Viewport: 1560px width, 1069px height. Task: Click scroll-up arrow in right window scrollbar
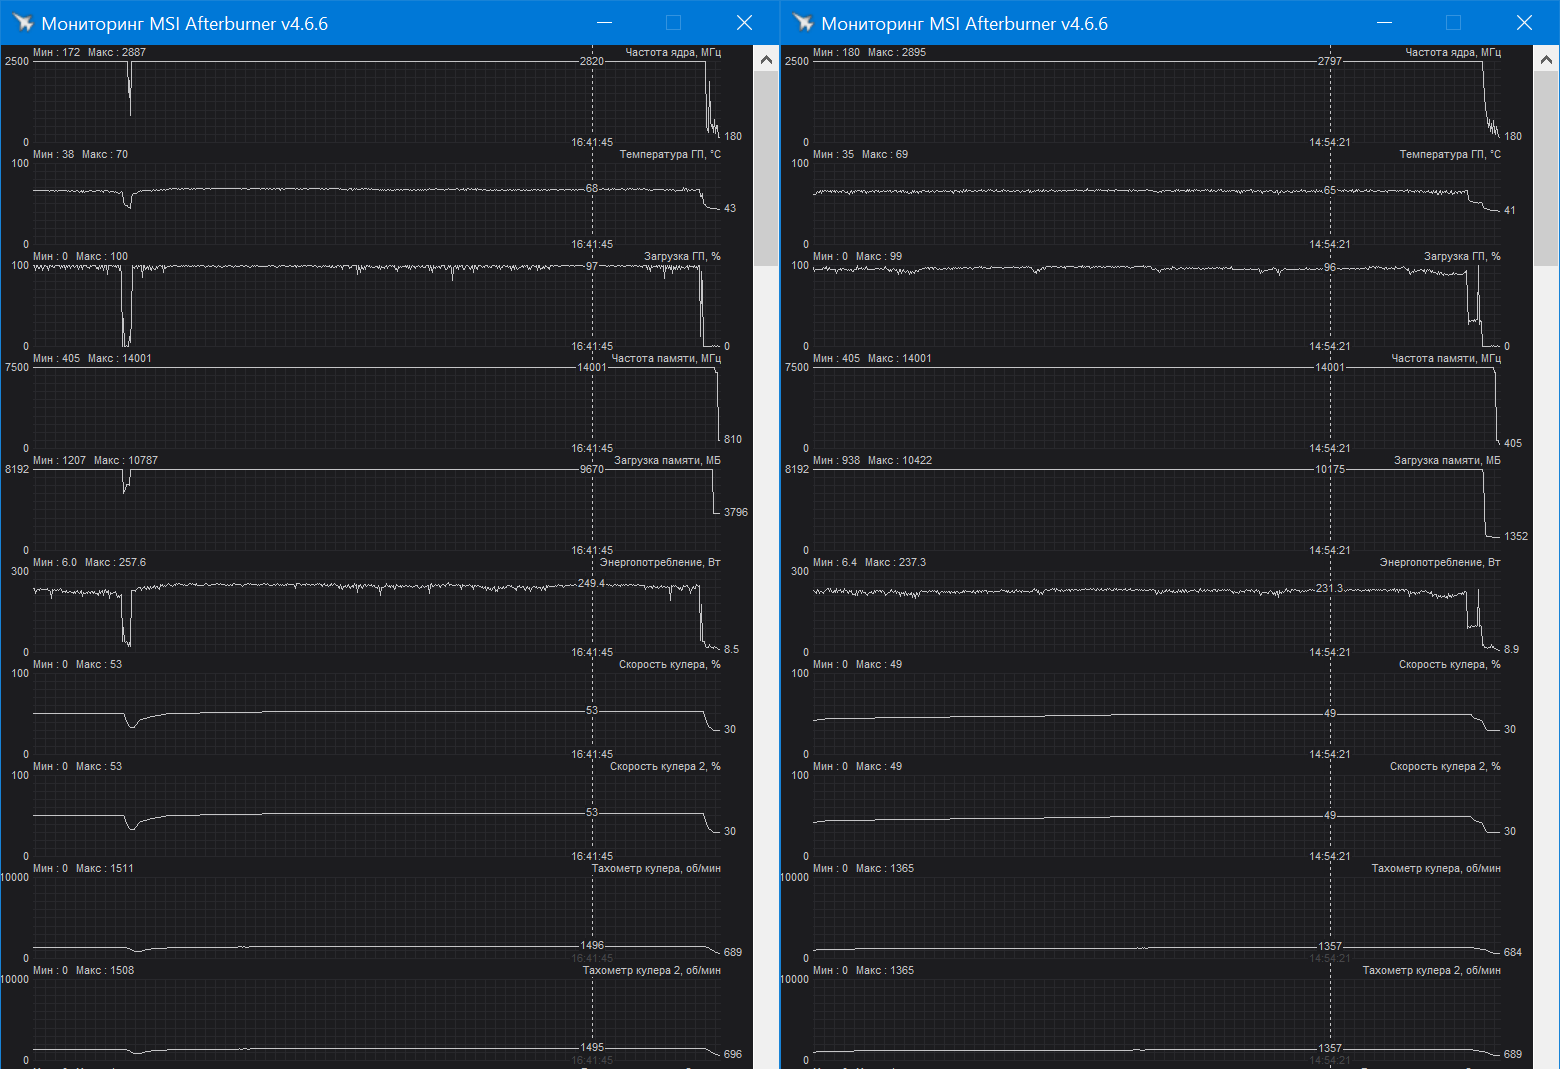pyautogui.click(x=1546, y=60)
